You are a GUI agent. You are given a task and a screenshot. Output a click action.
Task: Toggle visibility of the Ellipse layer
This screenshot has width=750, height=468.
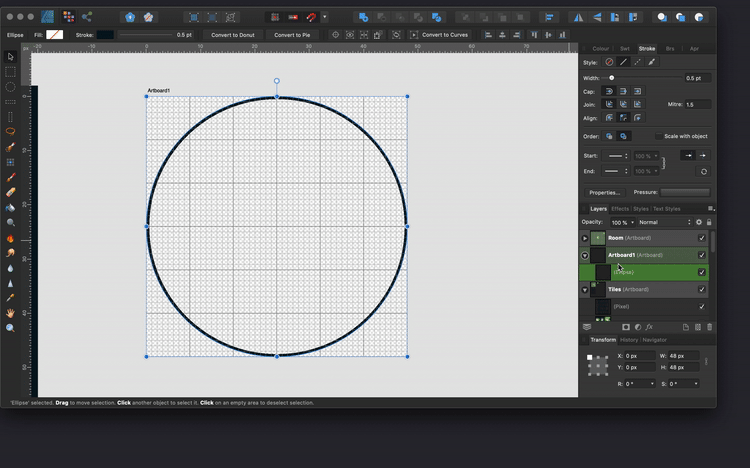click(x=702, y=272)
